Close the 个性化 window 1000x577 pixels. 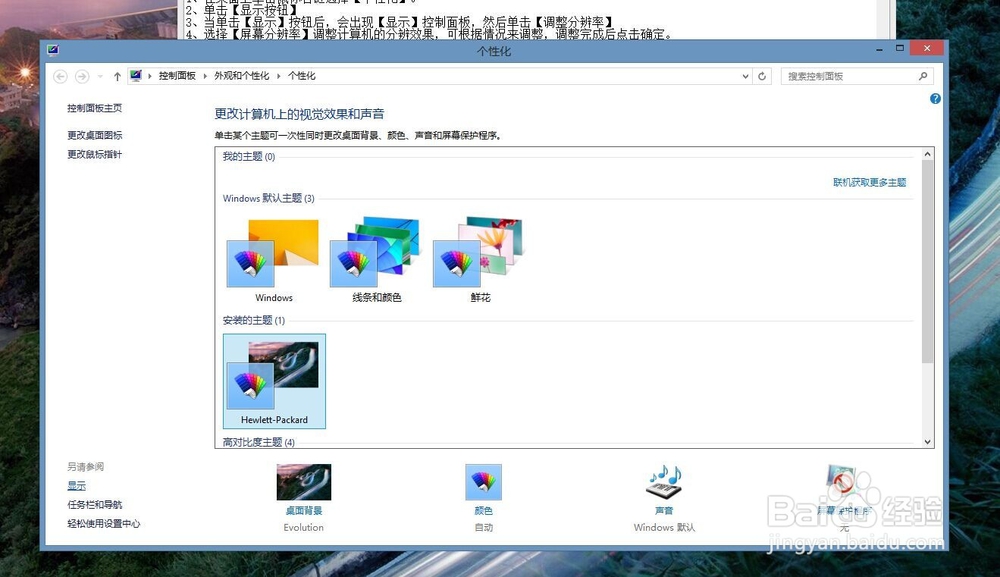pos(927,48)
